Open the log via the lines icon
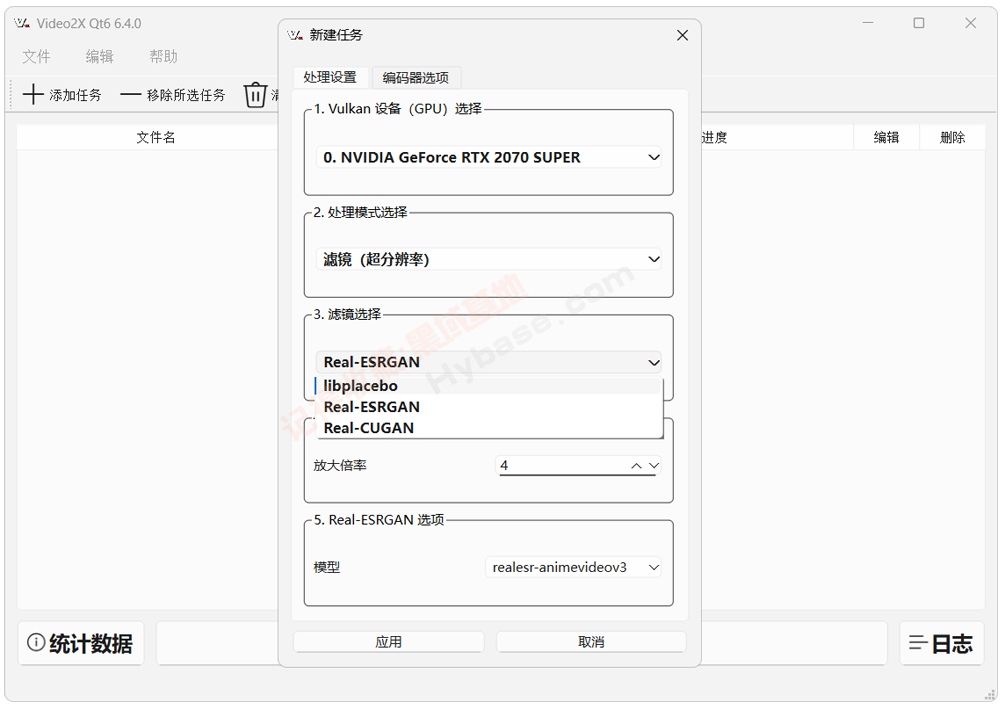Image resolution: width=1002 pixels, height=707 pixels. (x=918, y=642)
